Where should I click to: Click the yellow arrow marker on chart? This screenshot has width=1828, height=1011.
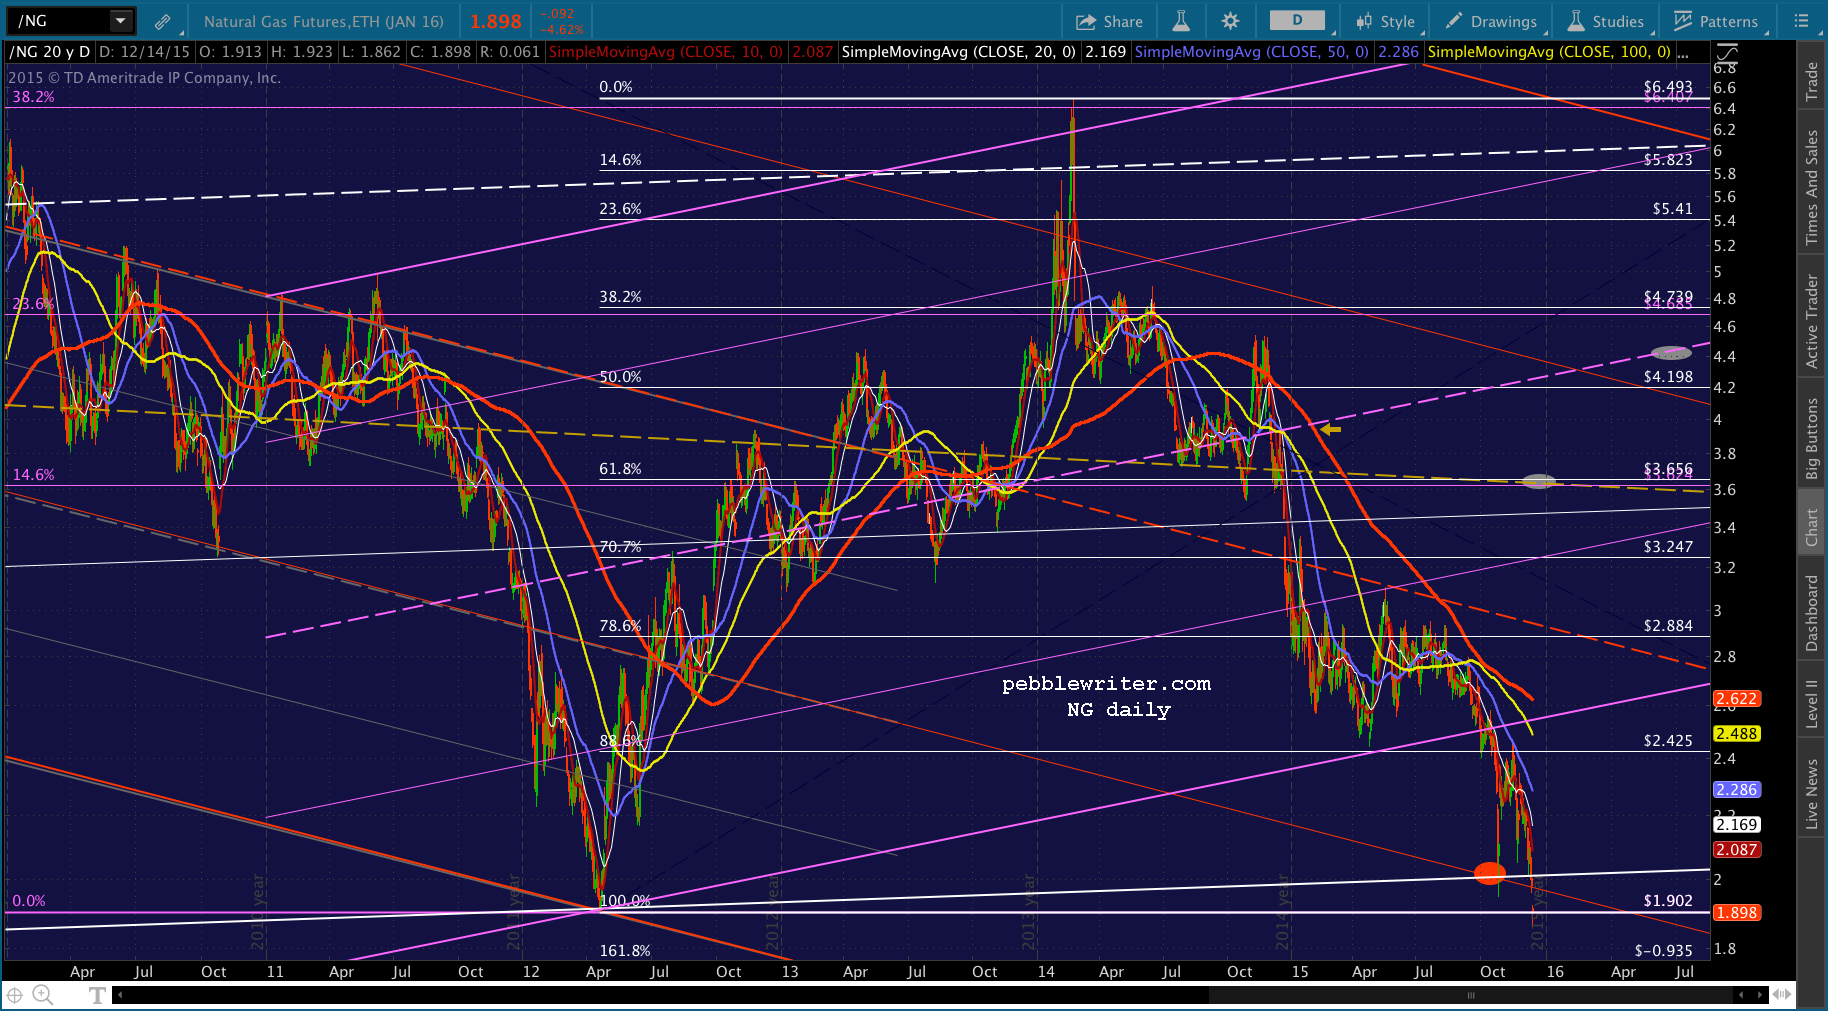click(x=1331, y=429)
